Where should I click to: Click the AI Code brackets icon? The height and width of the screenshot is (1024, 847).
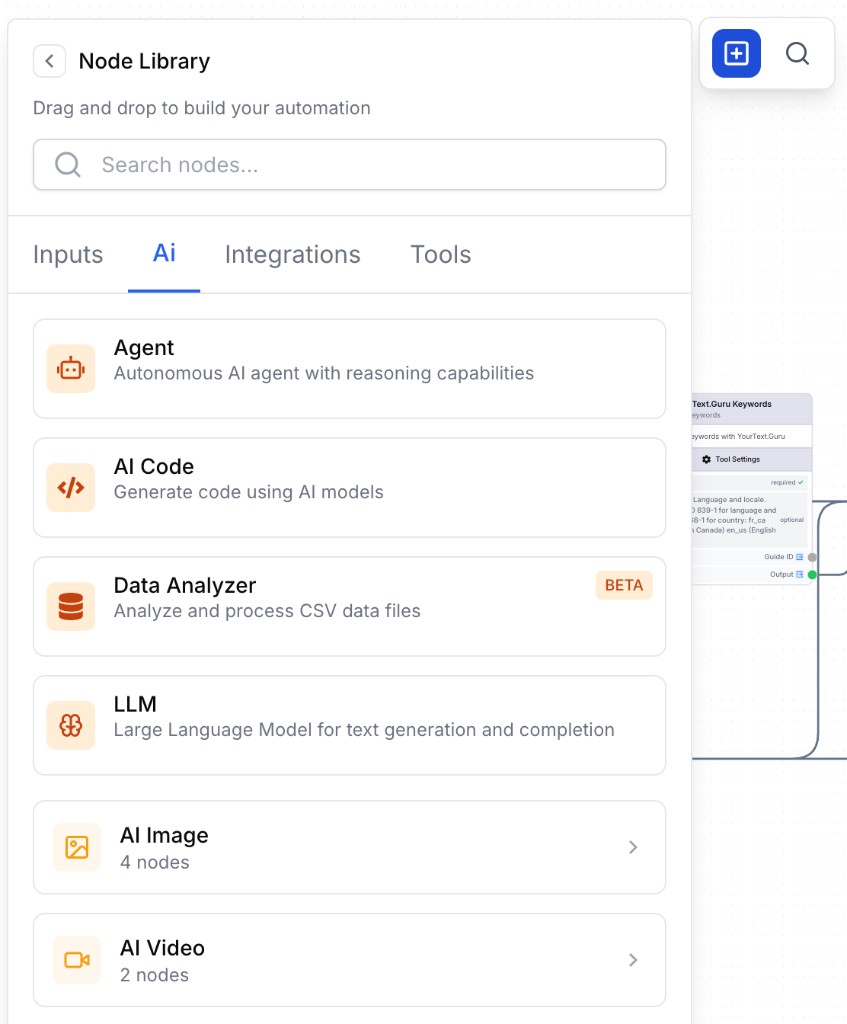click(x=71, y=488)
